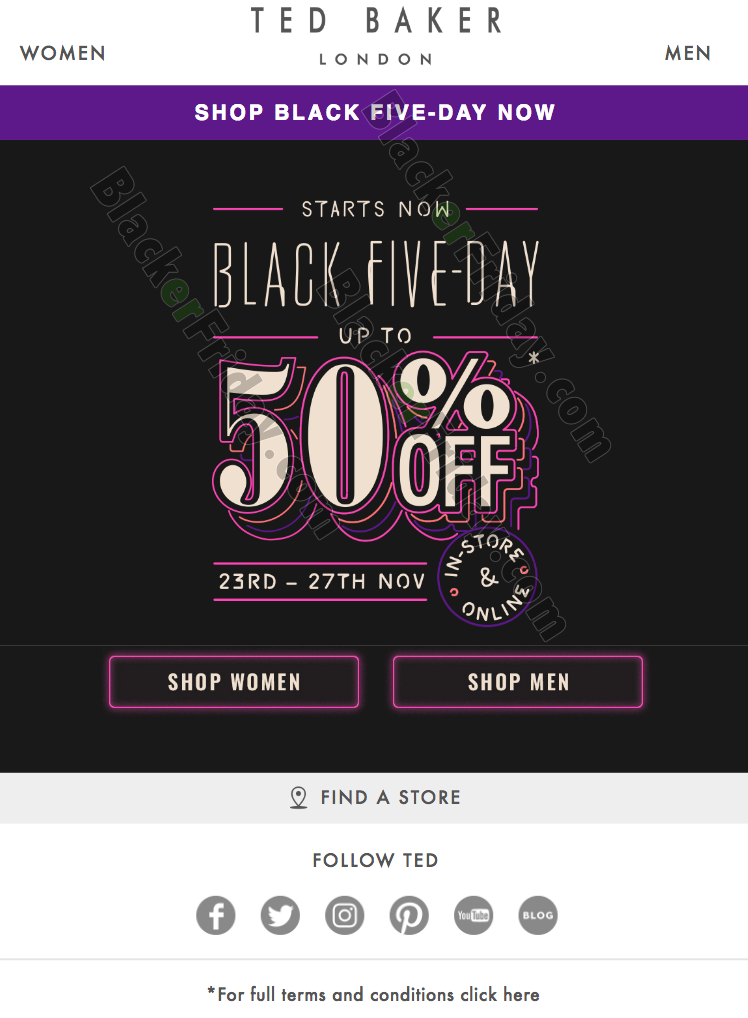
Task: Click the Shop Women button
Action: [234, 682]
